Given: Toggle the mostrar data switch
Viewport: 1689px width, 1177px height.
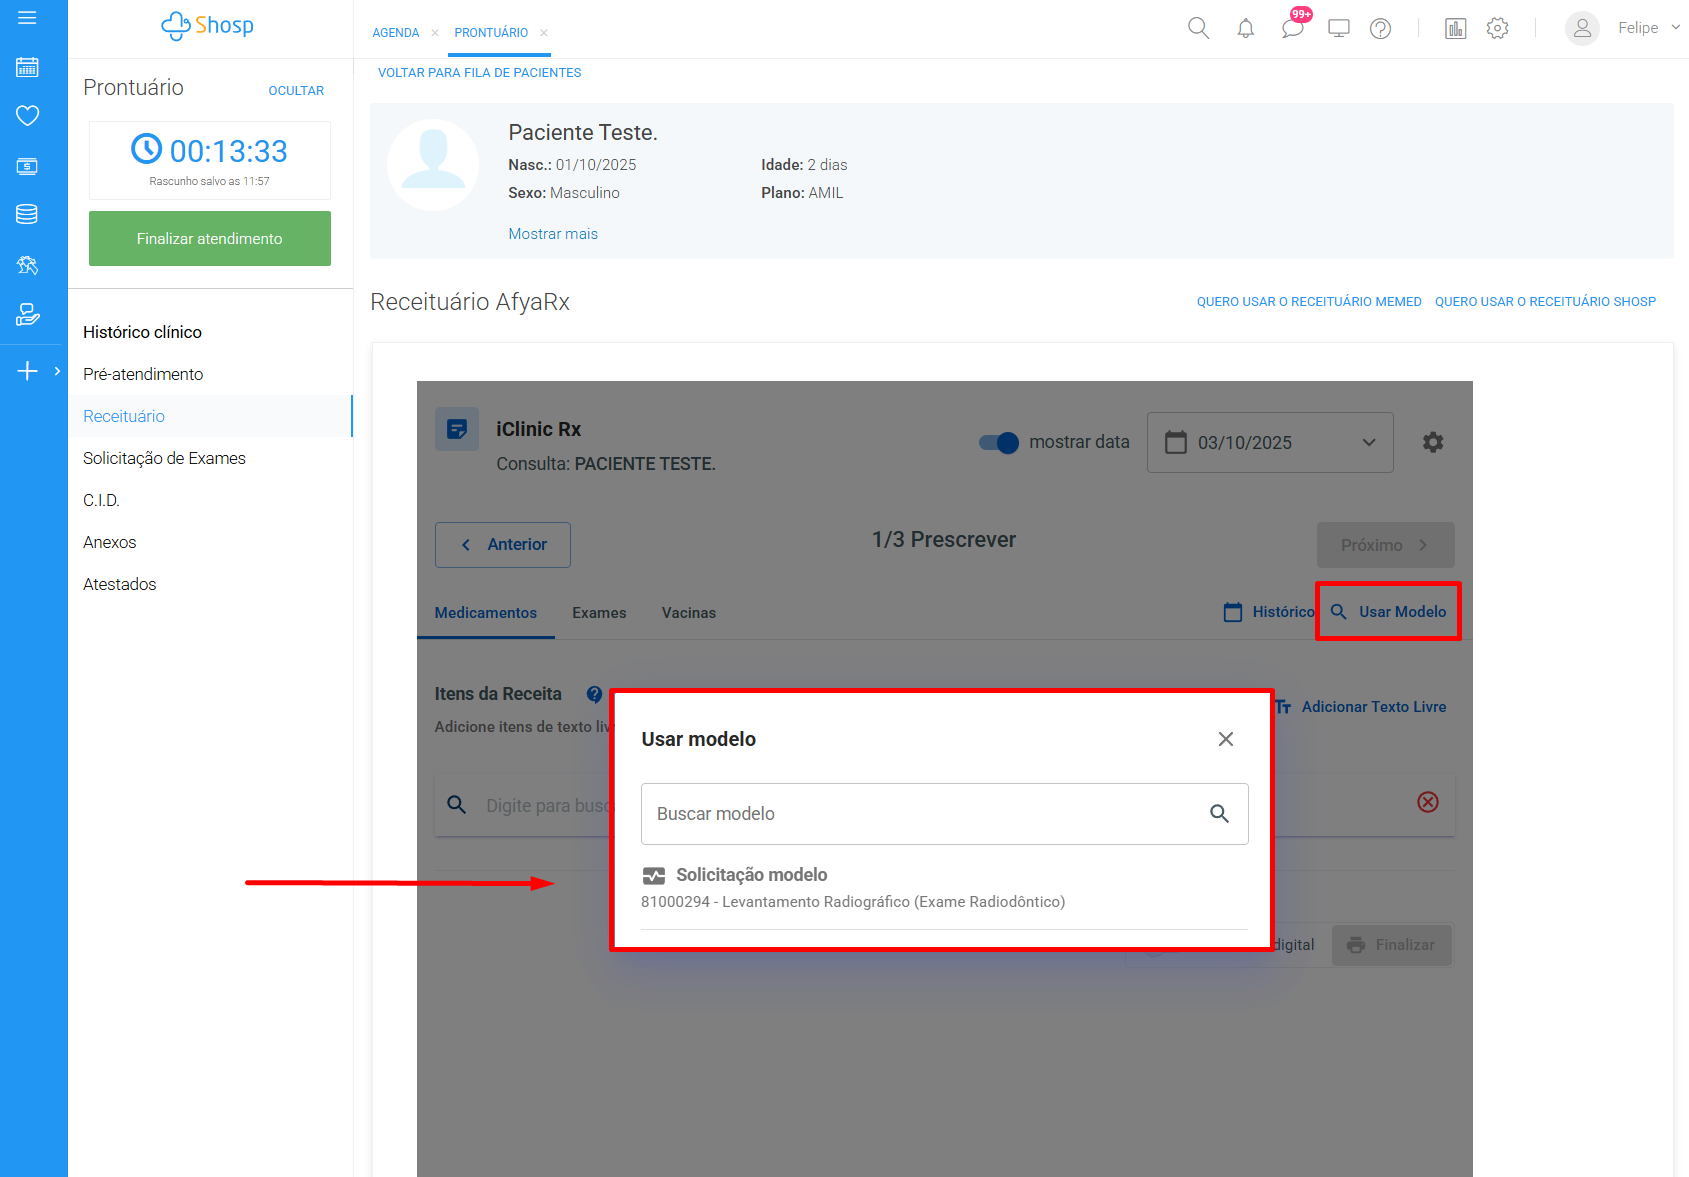Looking at the screenshot, I should point(998,442).
